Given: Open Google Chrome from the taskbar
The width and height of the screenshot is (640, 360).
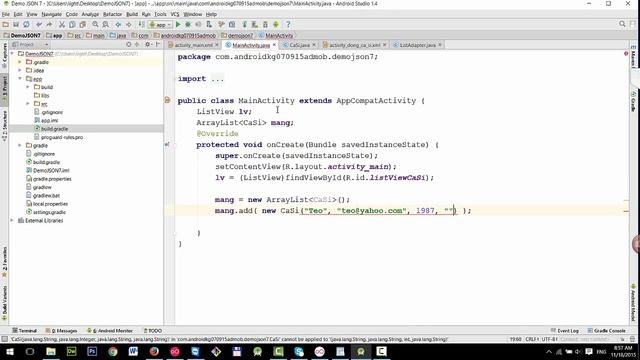Looking at the screenshot, I should point(113,351).
